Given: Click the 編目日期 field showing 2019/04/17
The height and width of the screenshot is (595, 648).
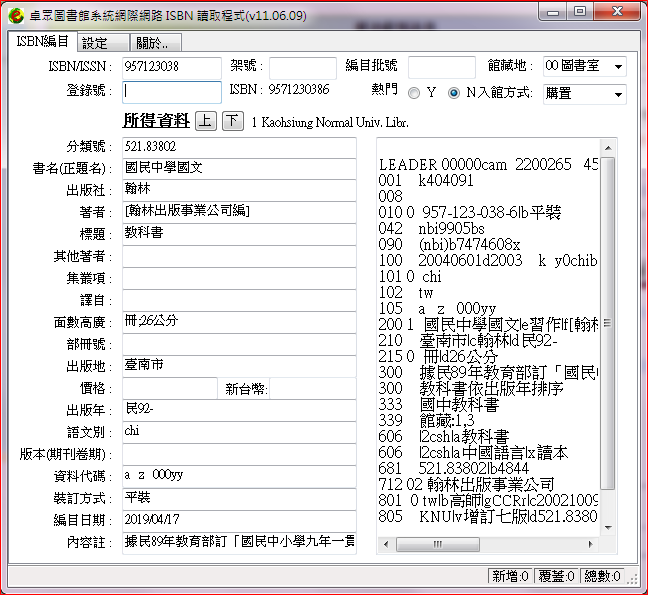Looking at the screenshot, I should (239, 521).
